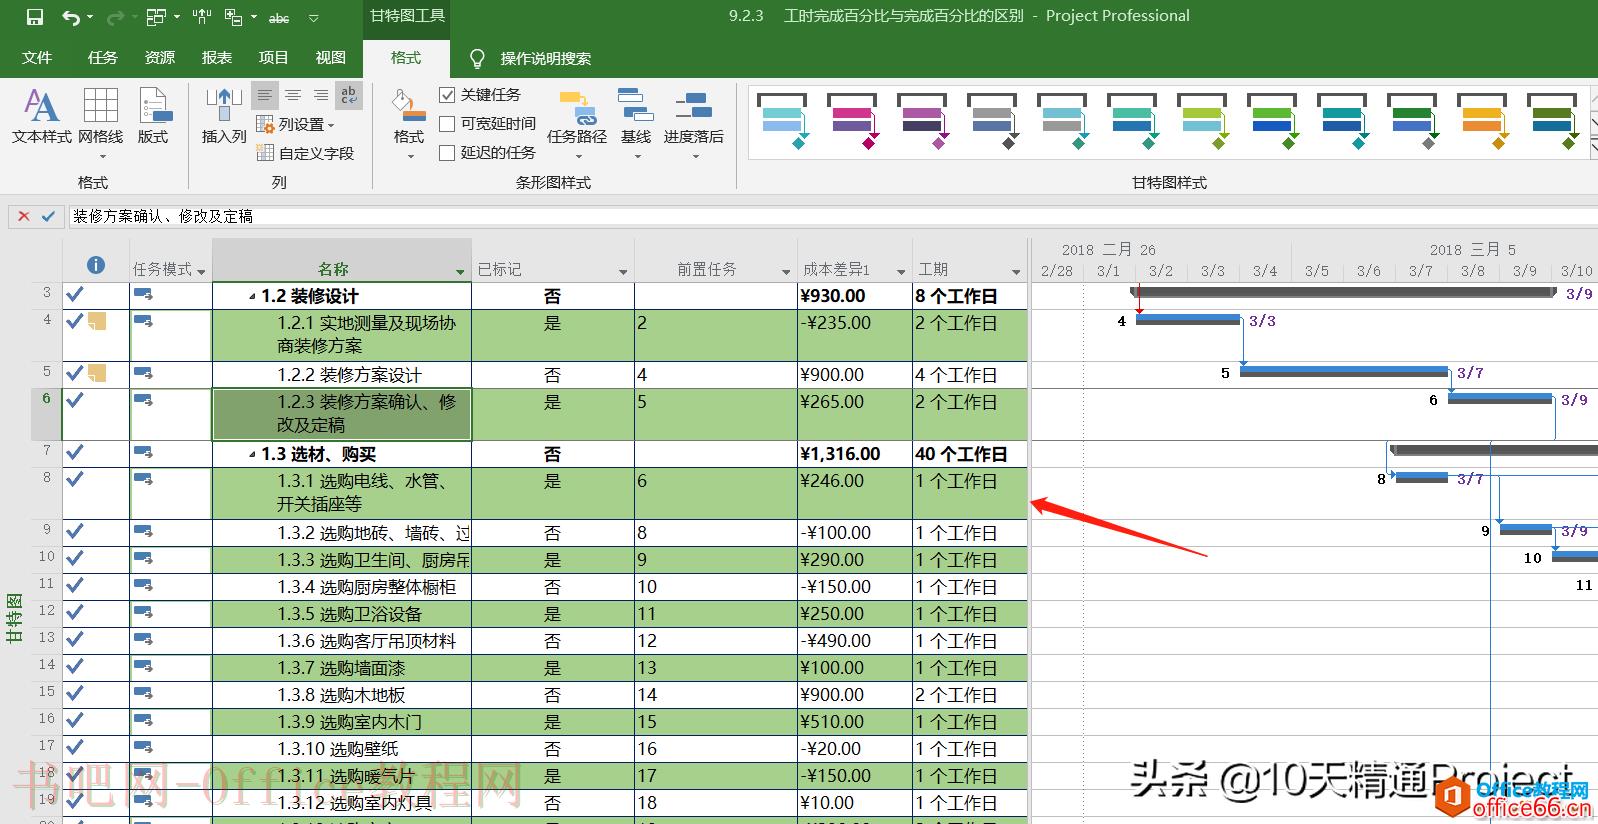The image size is (1598, 824).
Task: Click the note icon on row 4
Action: 97,321
